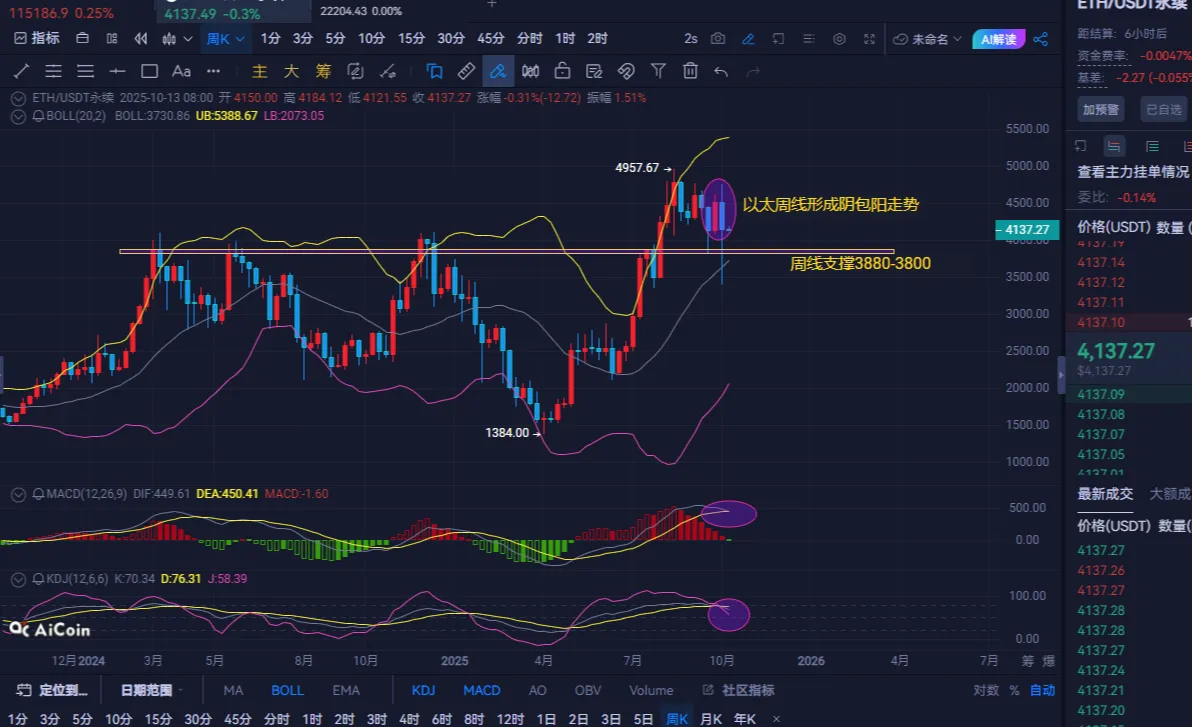Collapse the ETH/USDT永续 legend row
Screen dimensions: 1193x727
[18, 98]
